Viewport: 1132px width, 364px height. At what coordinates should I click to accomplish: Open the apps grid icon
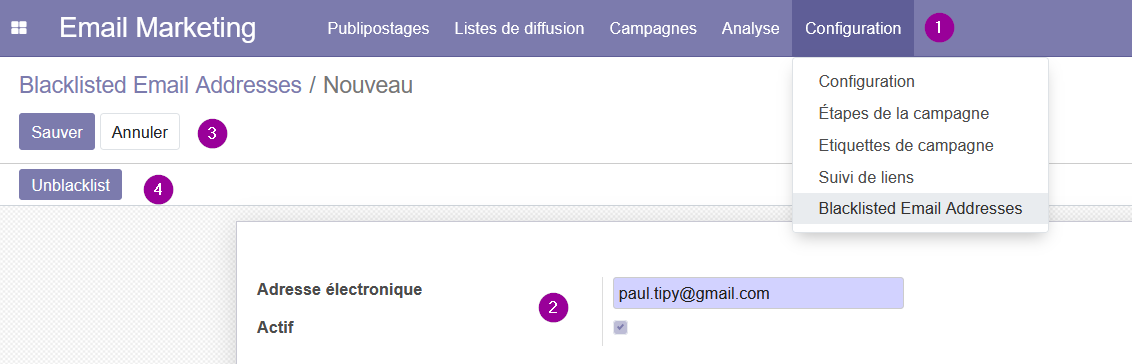coord(19,28)
